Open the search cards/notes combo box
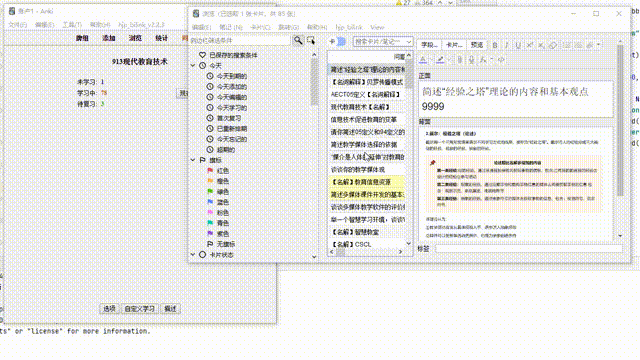Image resolution: width=640 pixels, height=360 pixels. click(382, 41)
